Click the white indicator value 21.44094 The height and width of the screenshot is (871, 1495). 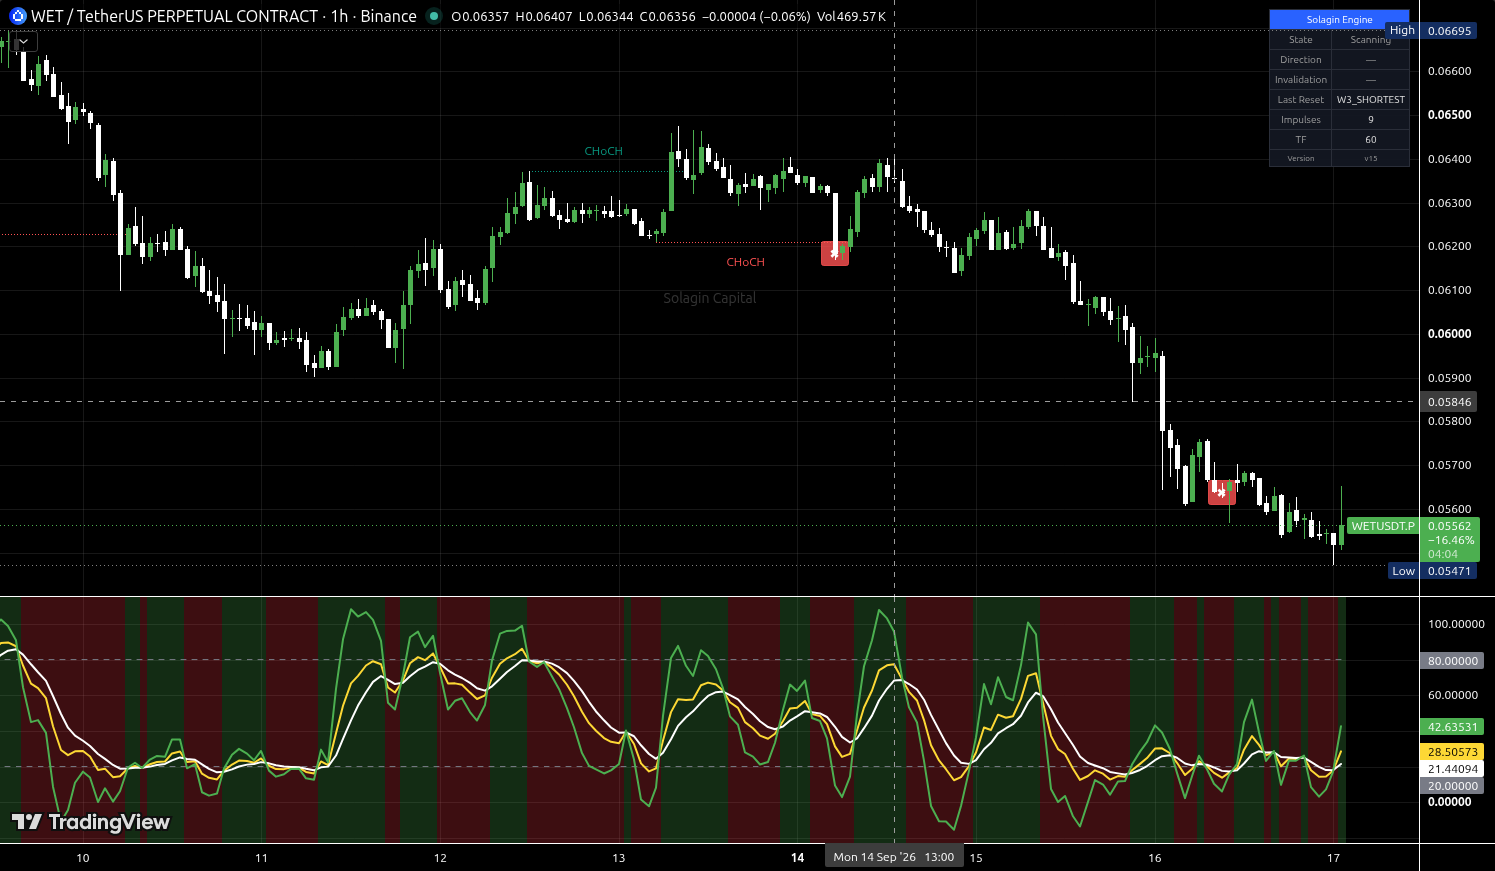1452,769
